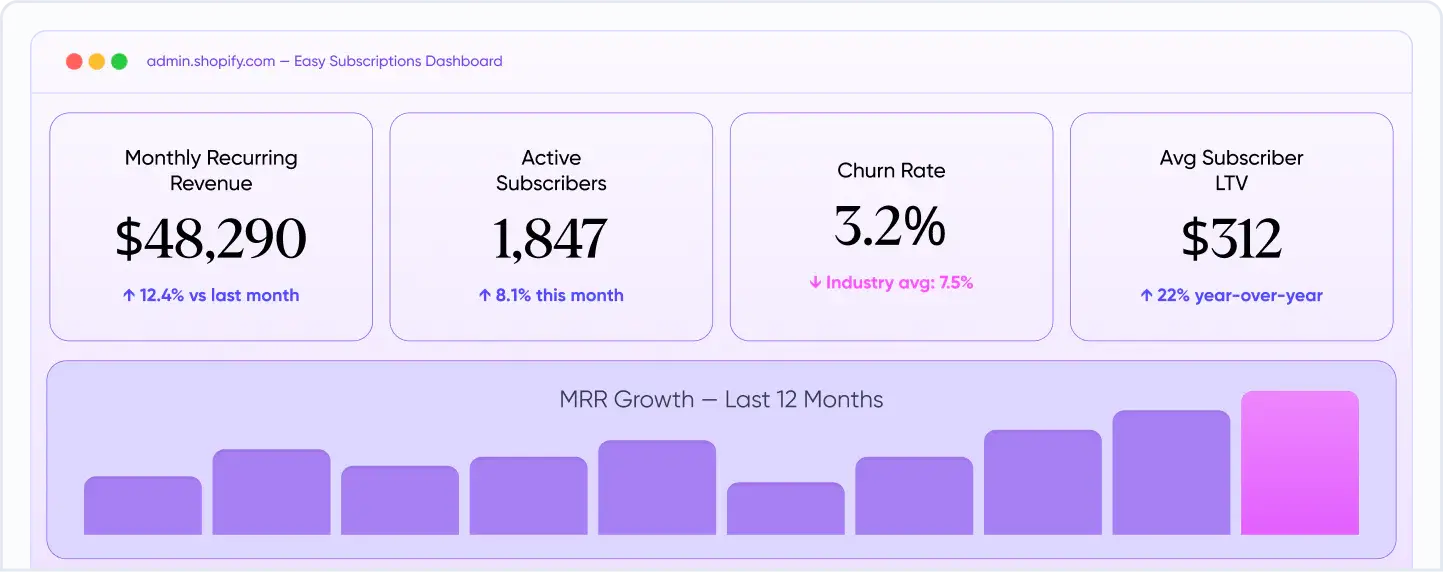
Task: Click the red close window dot
Action: (x=74, y=61)
